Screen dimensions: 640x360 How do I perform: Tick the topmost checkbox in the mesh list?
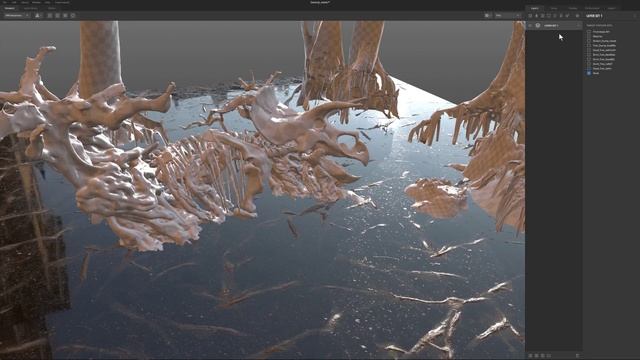589,31
